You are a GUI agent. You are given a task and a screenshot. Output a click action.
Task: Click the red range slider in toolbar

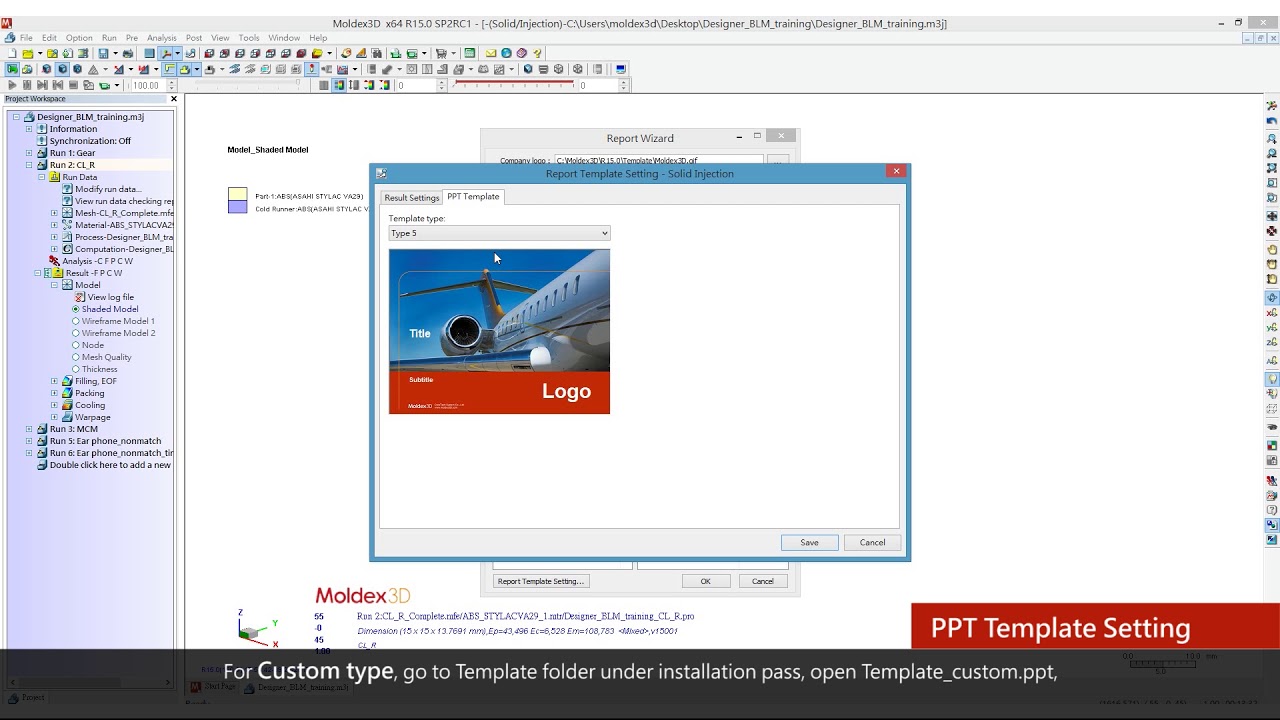tap(514, 85)
